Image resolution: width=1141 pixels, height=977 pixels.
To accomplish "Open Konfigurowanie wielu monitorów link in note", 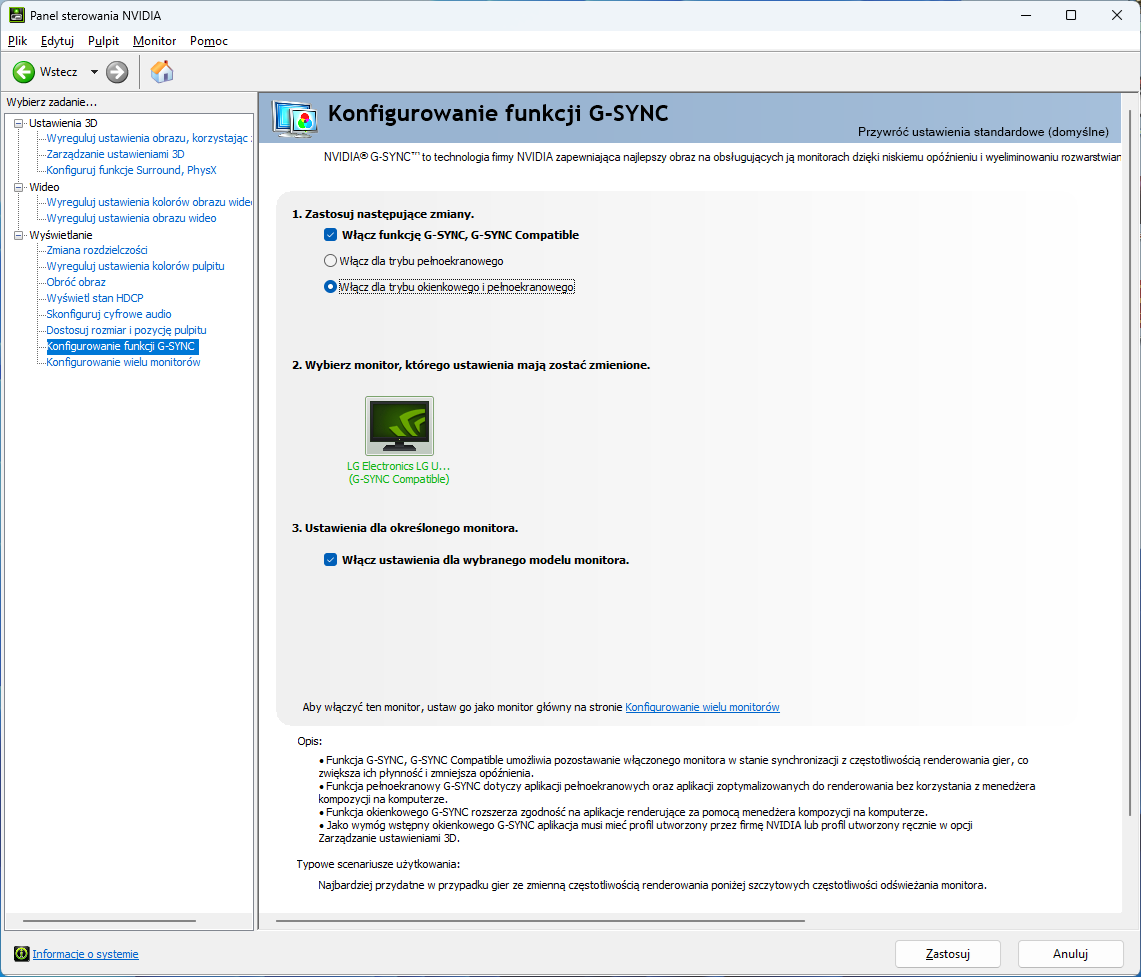I will point(702,707).
